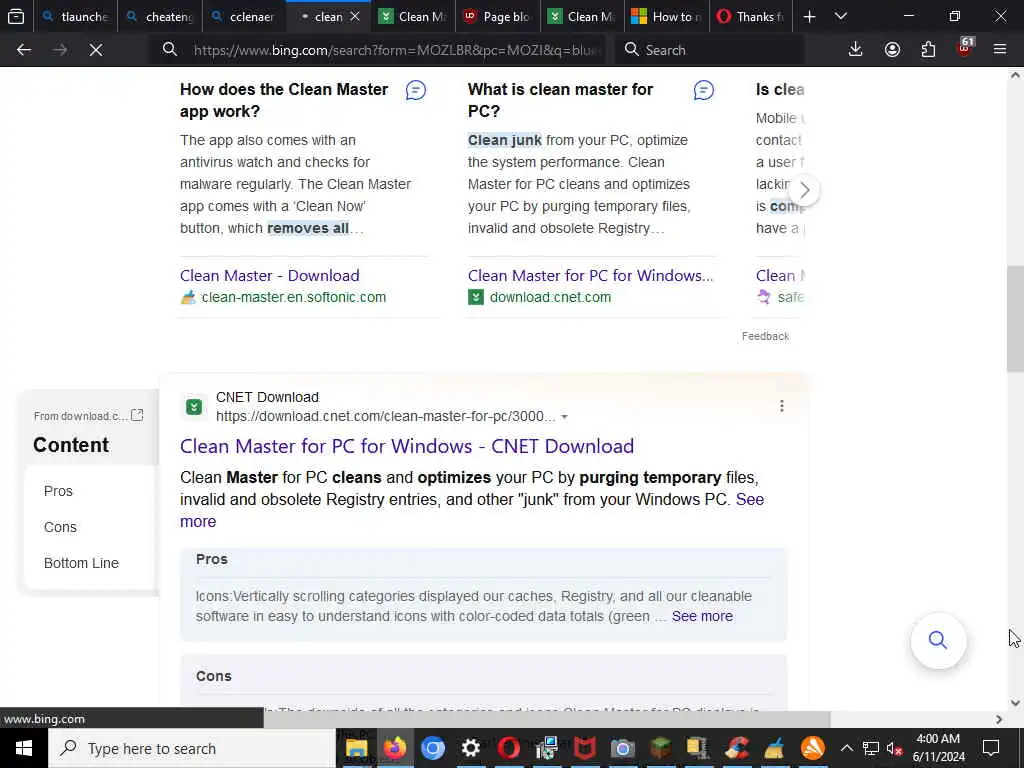Open 'Clean Master for PC for Windows - CNET Download' result
1024x768 pixels.
[x=407, y=446]
